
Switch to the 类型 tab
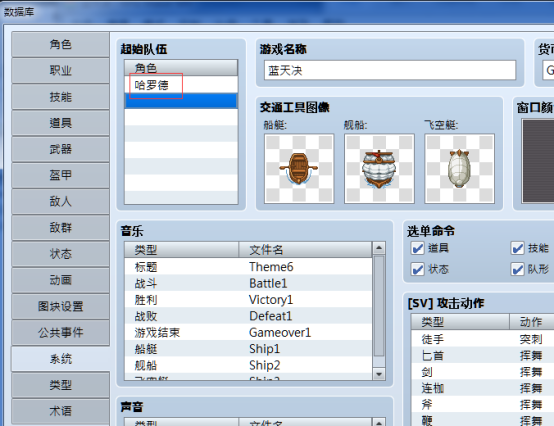[60, 385]
